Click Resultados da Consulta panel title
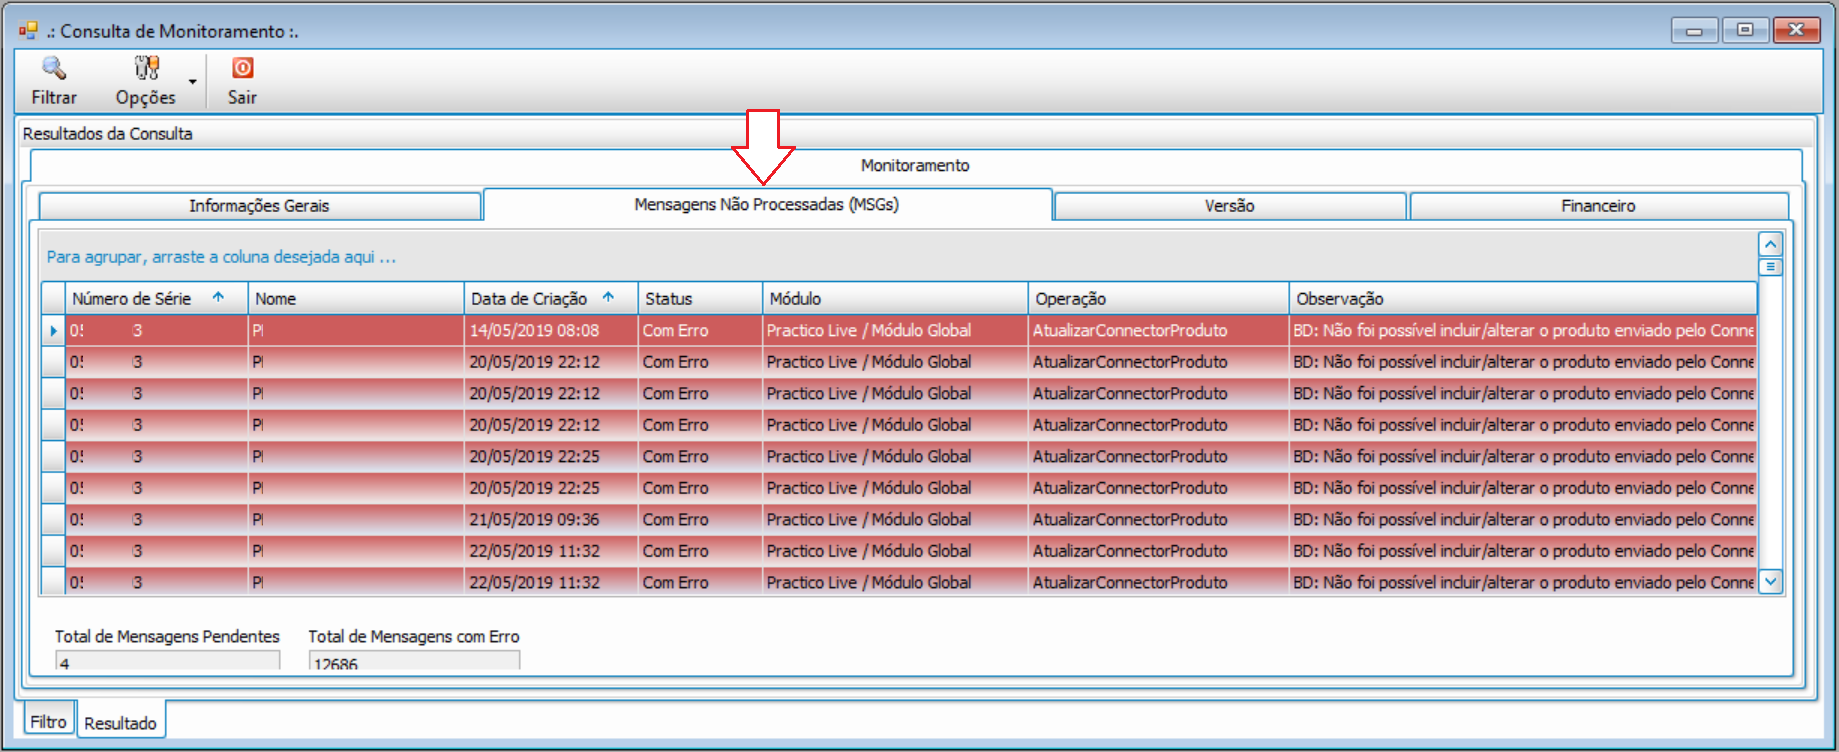 coord(108,134)
